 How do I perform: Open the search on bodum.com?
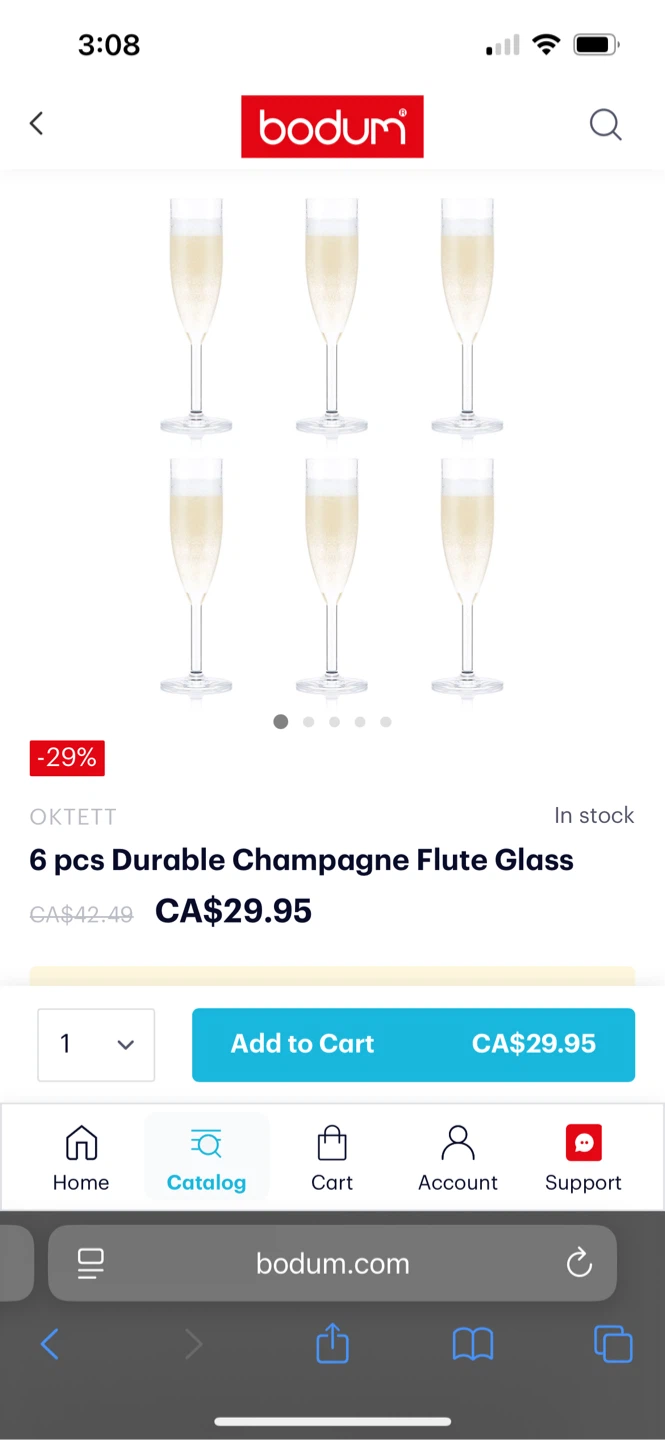606,124
